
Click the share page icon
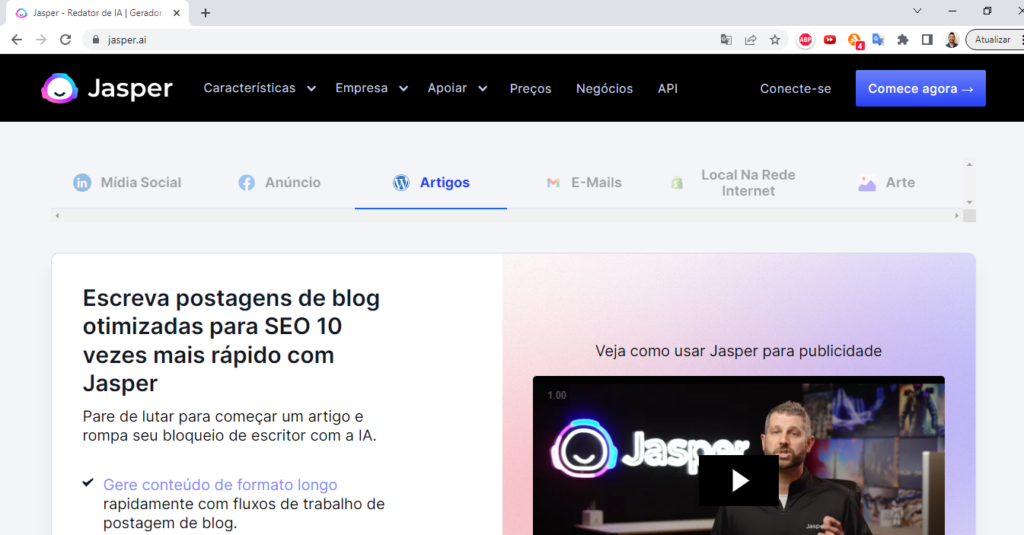point(750,40)
